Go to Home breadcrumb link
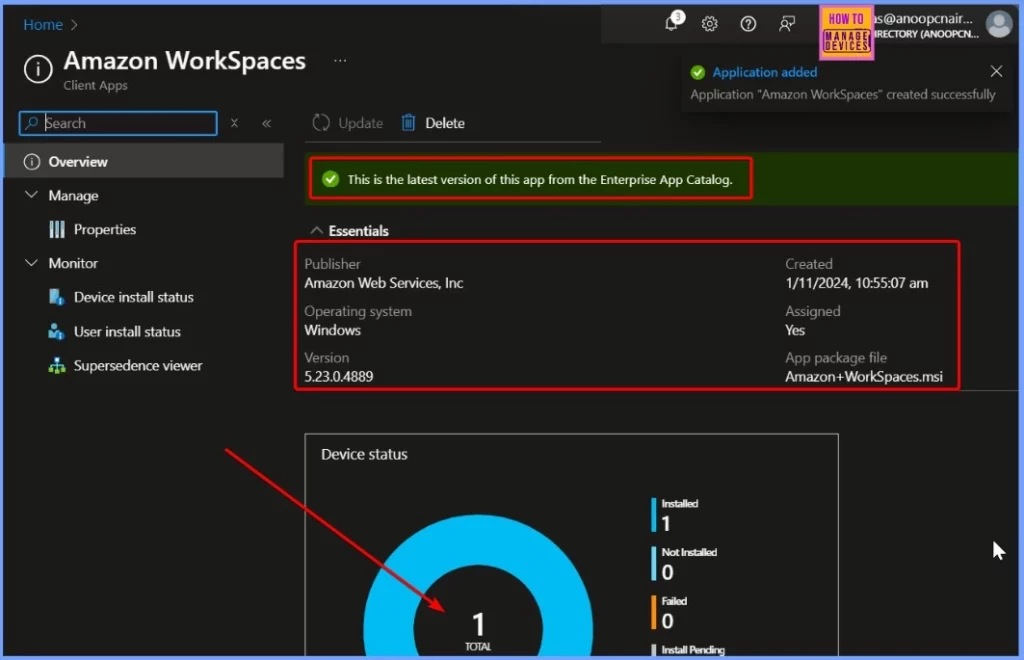Viewport: 1024px width, 660px height. [x=43, y=25]
